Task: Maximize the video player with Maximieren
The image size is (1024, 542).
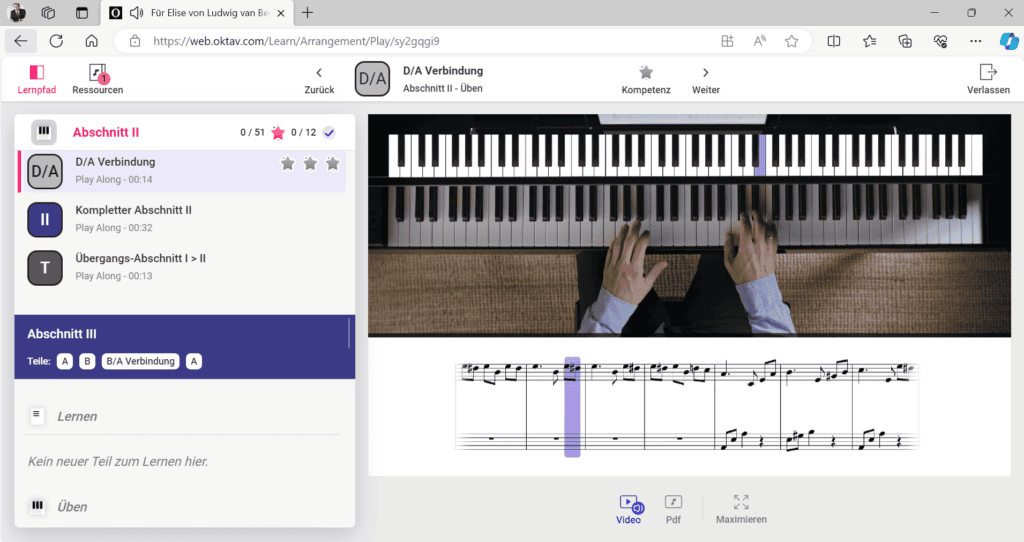Action: click(741, 503)
